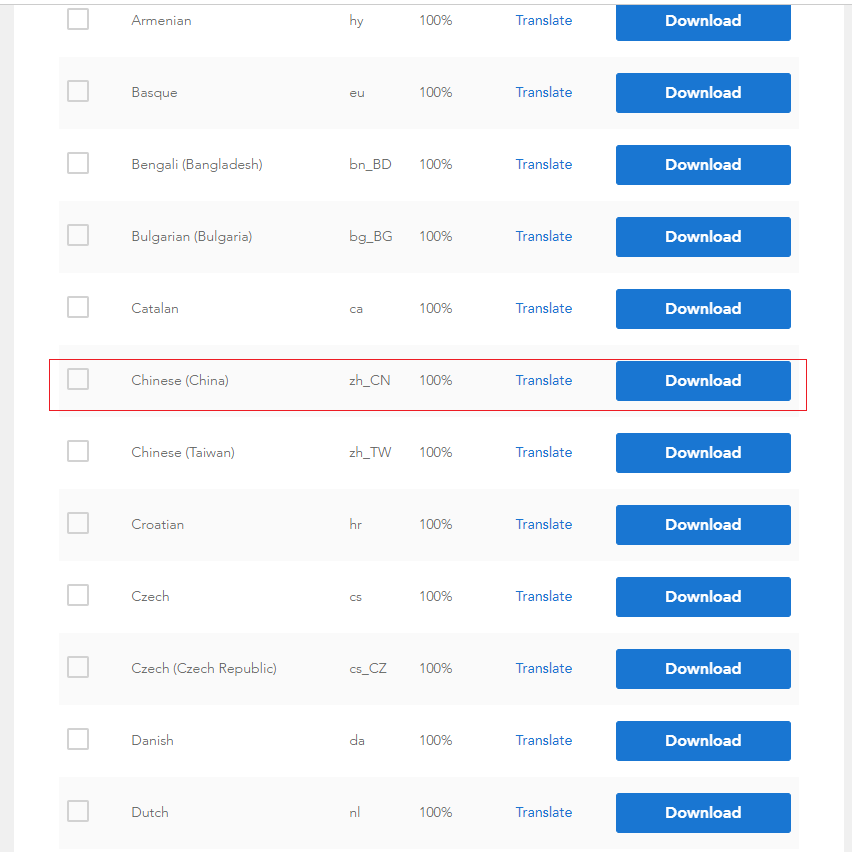Click the 'hy' locale code
The height and width of the screenshot is (852, 852).
click(x=356, y=21)
